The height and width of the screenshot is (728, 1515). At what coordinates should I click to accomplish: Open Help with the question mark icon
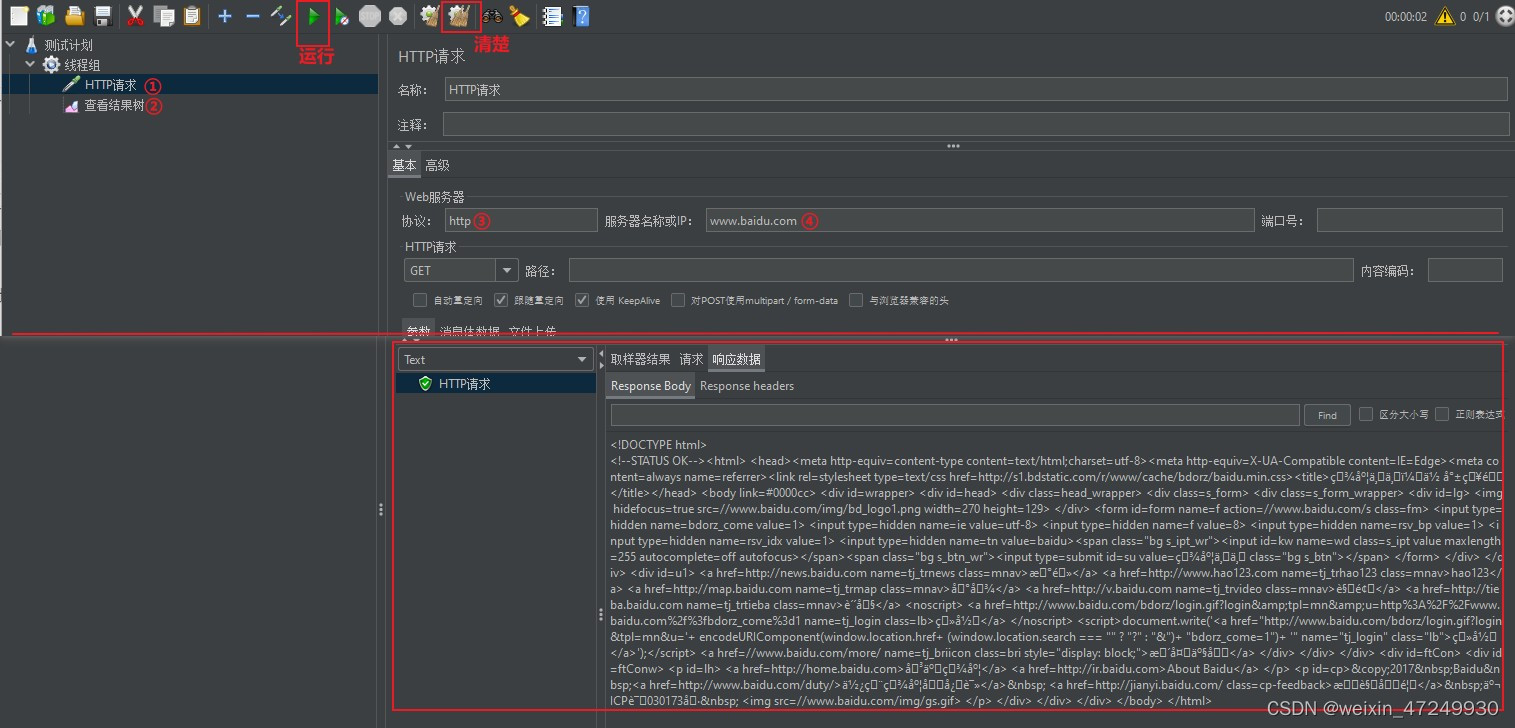(x=581, y=16)
